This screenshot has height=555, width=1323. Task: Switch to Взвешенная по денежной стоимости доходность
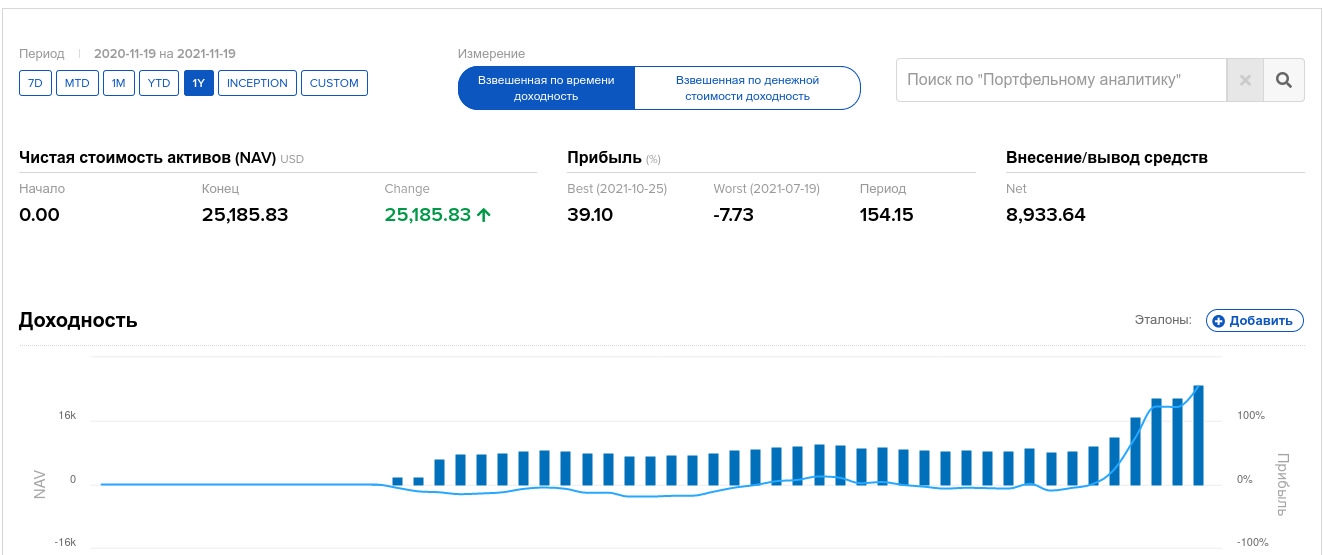747,88
